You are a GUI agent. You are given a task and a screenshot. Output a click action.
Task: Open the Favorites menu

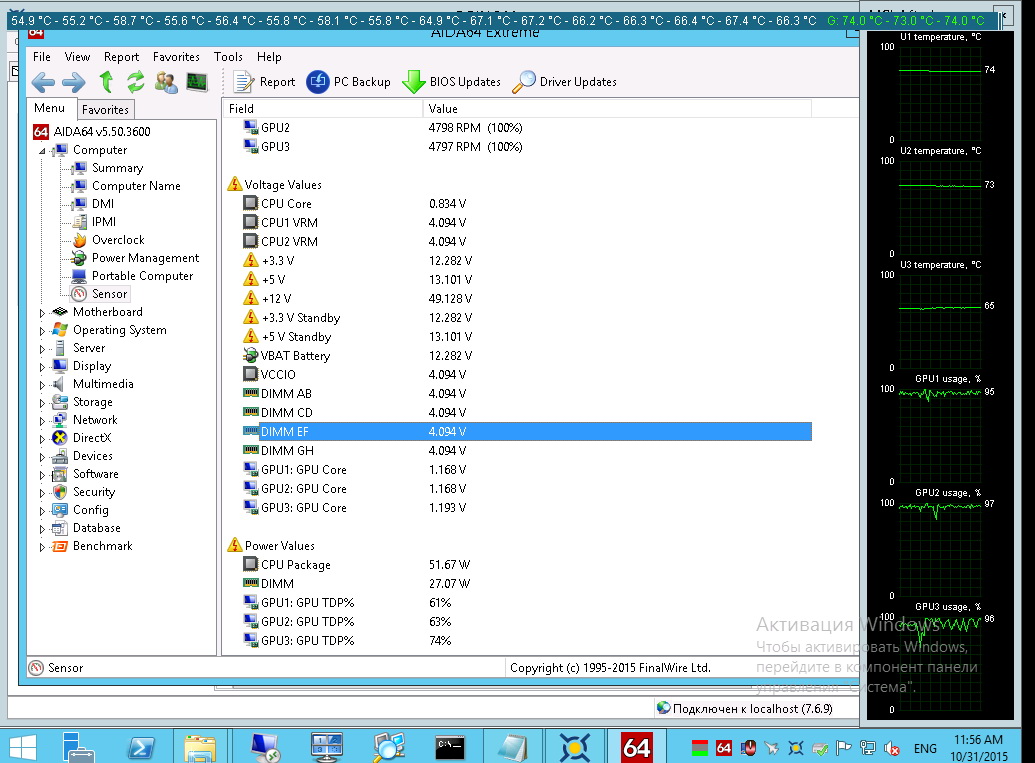pyautogui.click(x=176, y=57)
